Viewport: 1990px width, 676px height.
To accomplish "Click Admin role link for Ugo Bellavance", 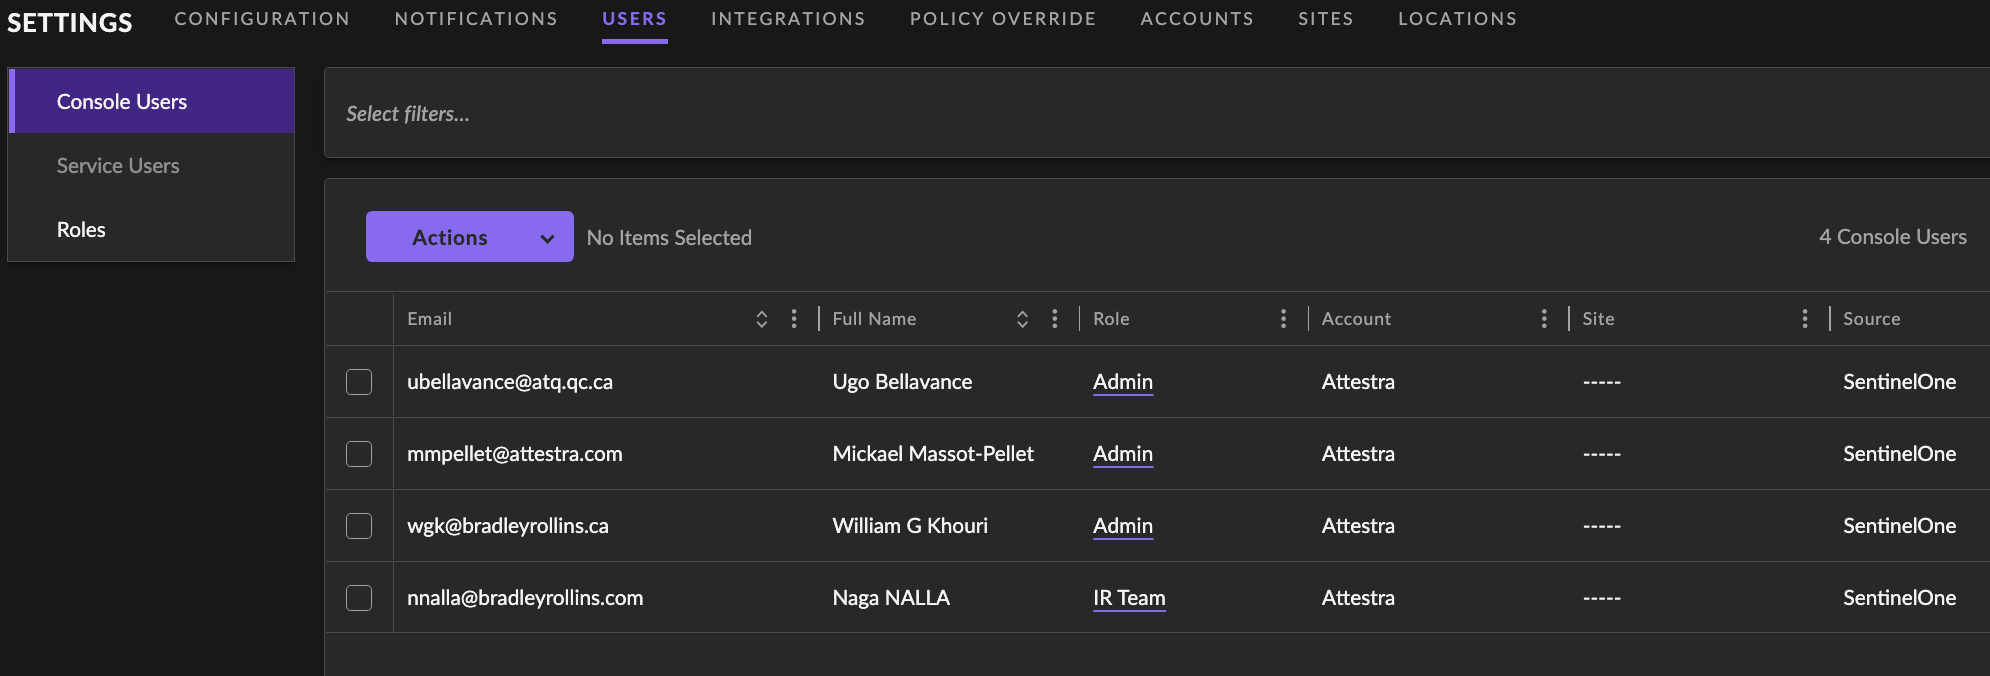I will coord(1122,382).
